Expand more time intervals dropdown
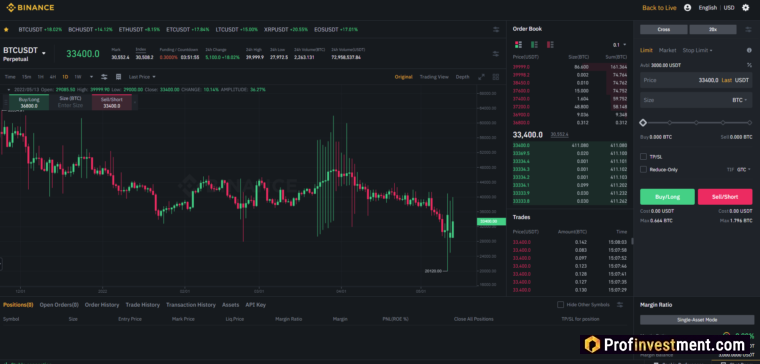760x364 pixels. (x=91, y=77)
